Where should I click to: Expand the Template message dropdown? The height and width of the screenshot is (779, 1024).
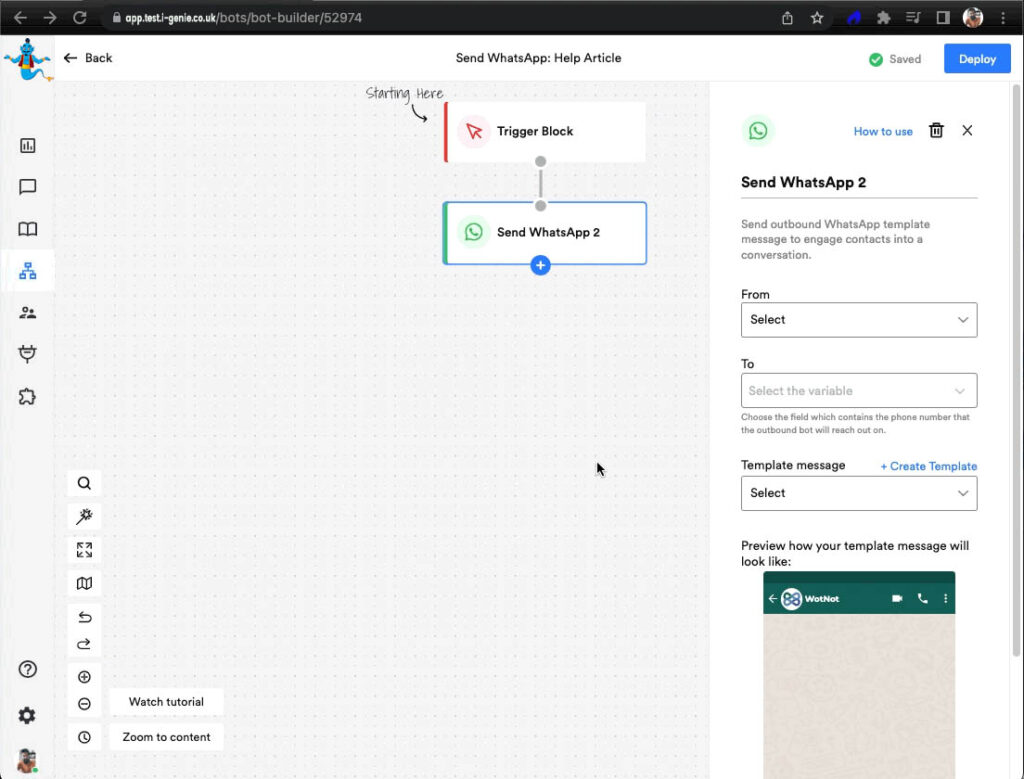click(x=858, y=493)
